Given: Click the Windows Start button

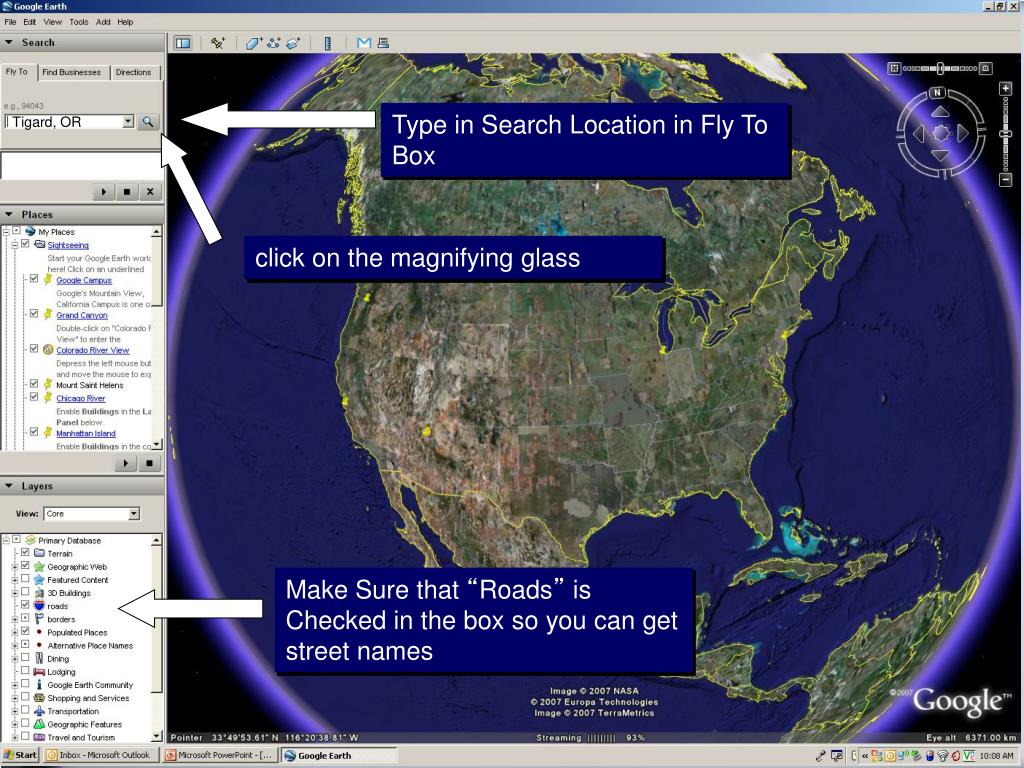Looking at the screenshot, I should click(20, 755).
